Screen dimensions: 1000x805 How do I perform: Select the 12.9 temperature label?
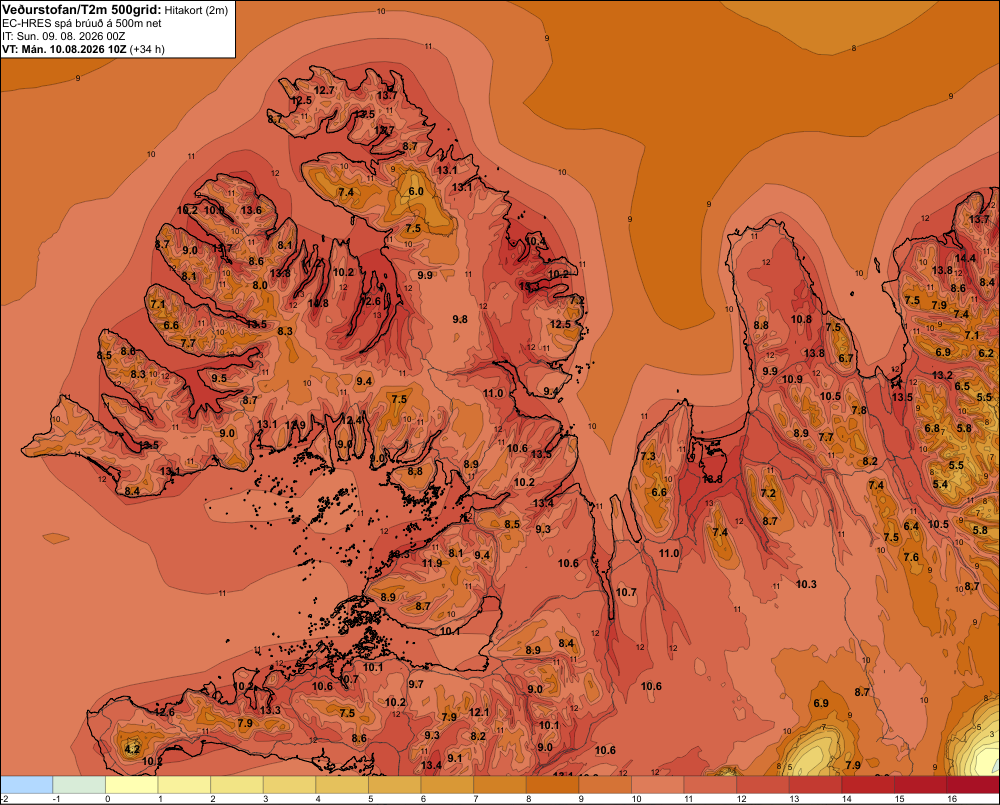click(295, 425)
